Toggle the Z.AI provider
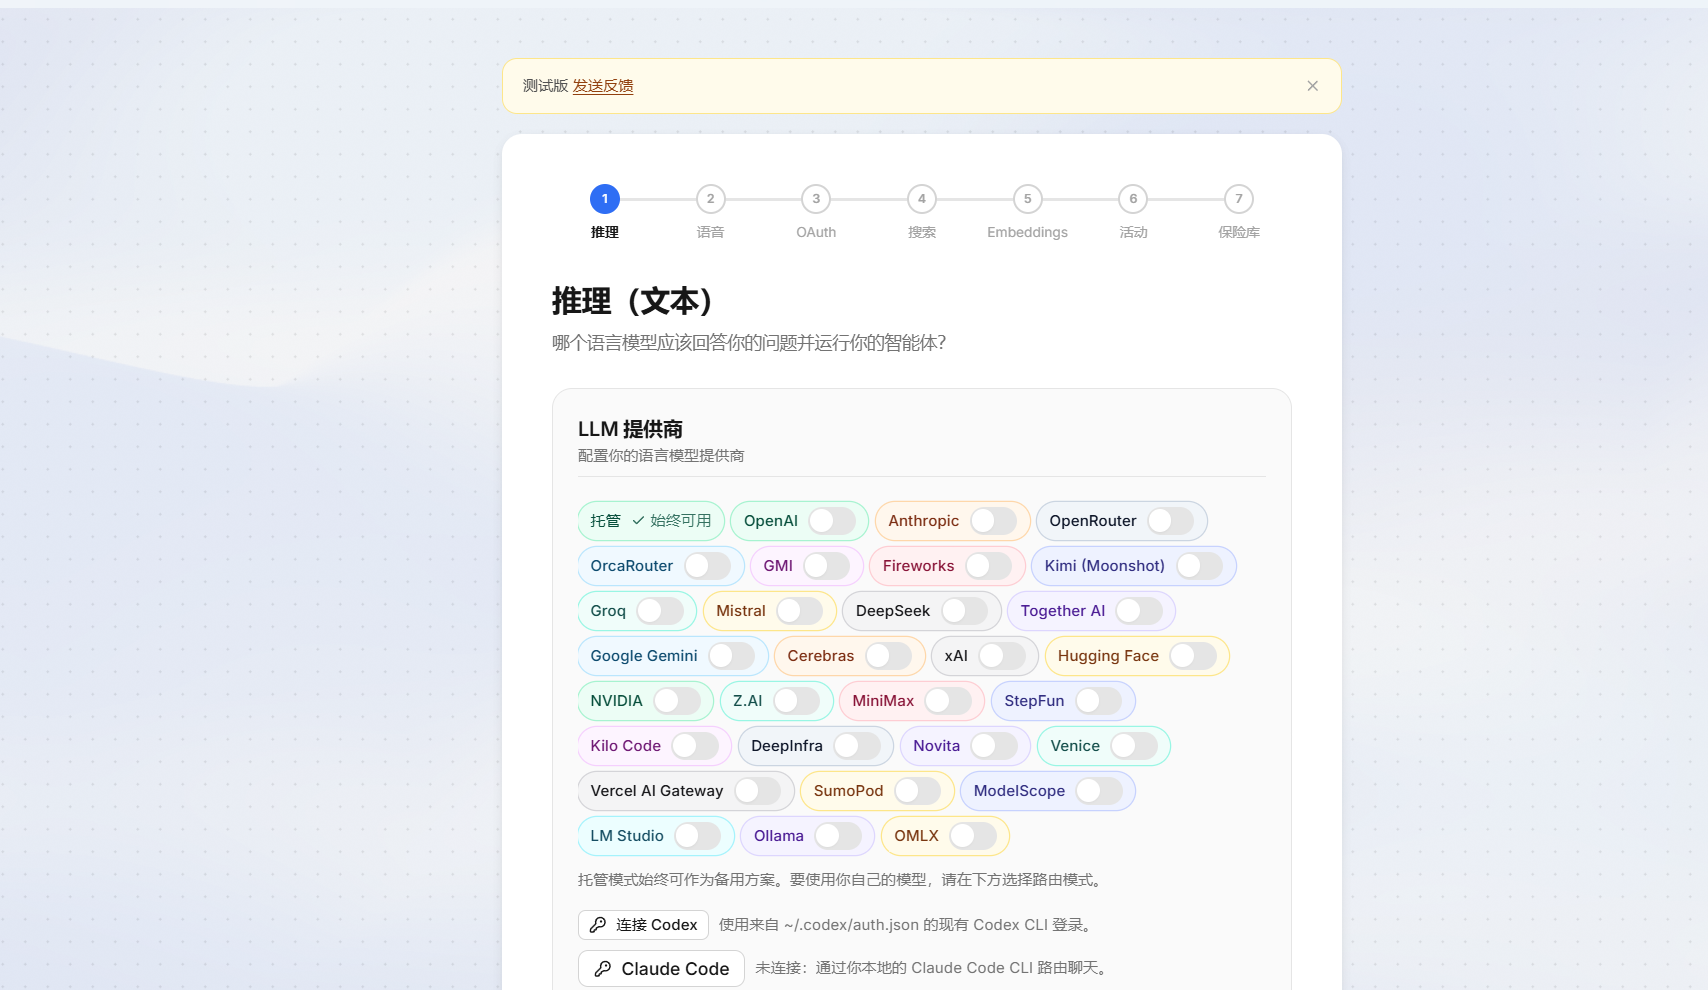 (797, 701)
